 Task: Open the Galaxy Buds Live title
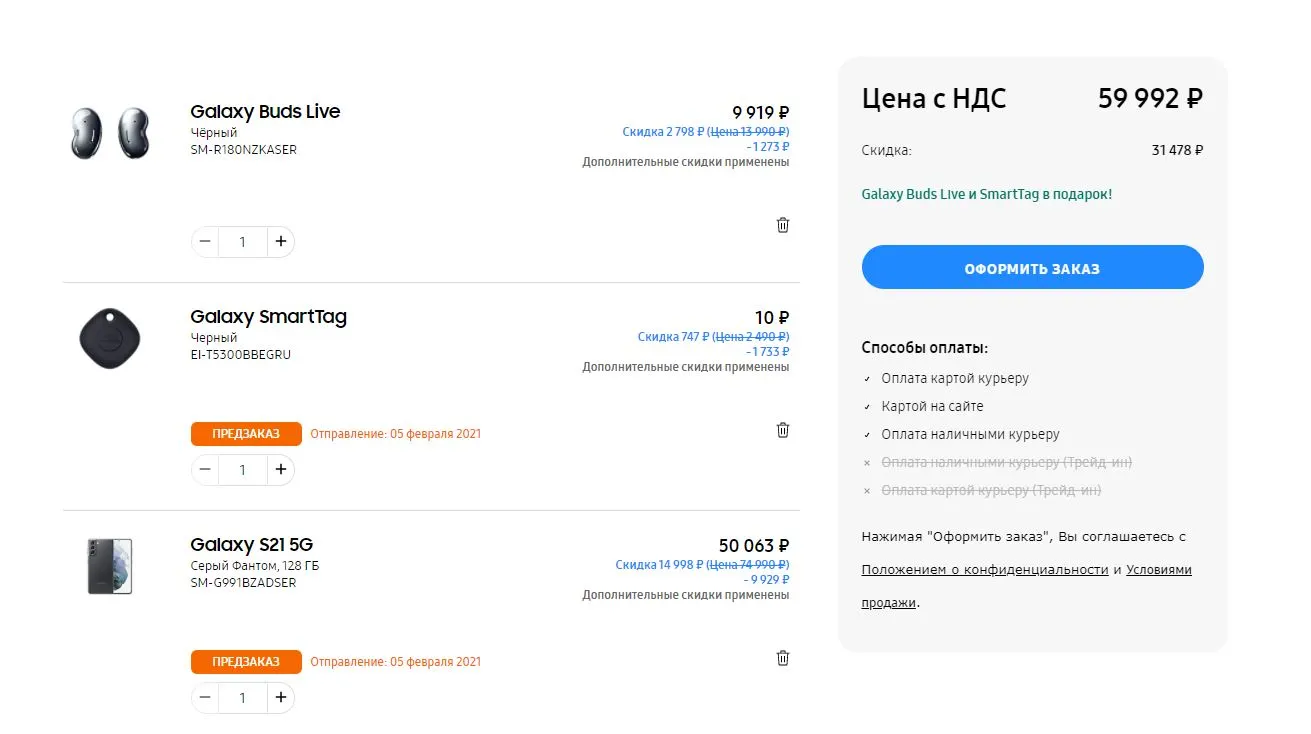pyautogui.click(x=265, y=111)
